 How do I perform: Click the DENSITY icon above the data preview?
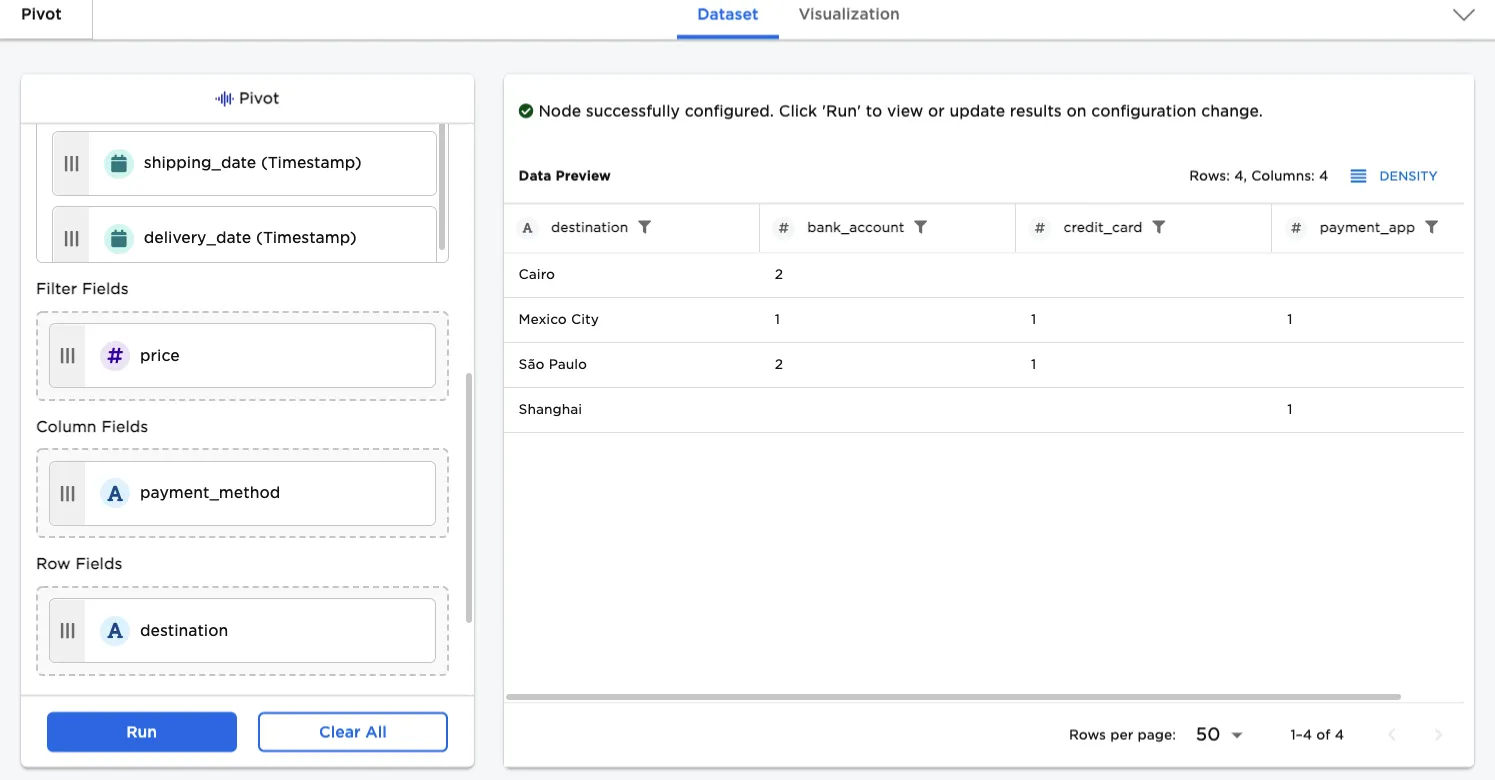click(x=1358, y=175)
